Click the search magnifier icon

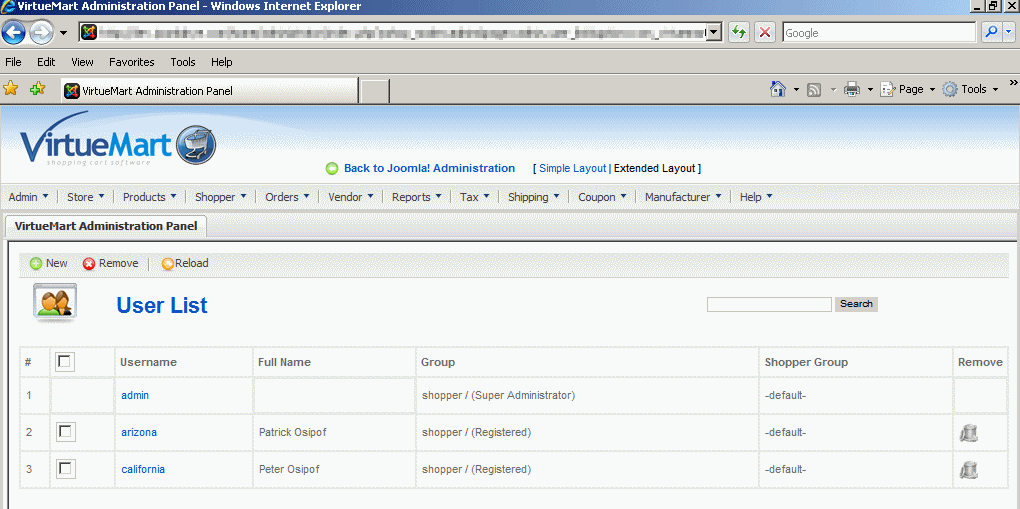point(991,33)
